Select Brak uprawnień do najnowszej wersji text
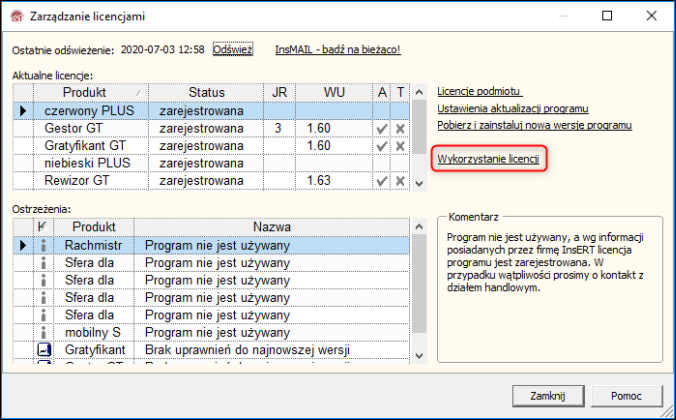The image size is (676, 420). tap(247, 350)
